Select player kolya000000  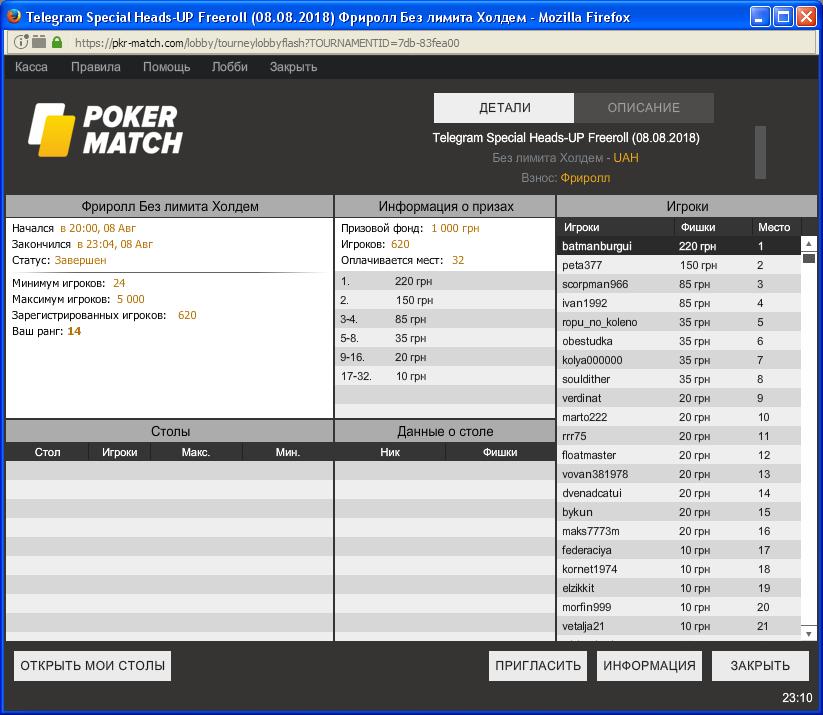[679, 360]
